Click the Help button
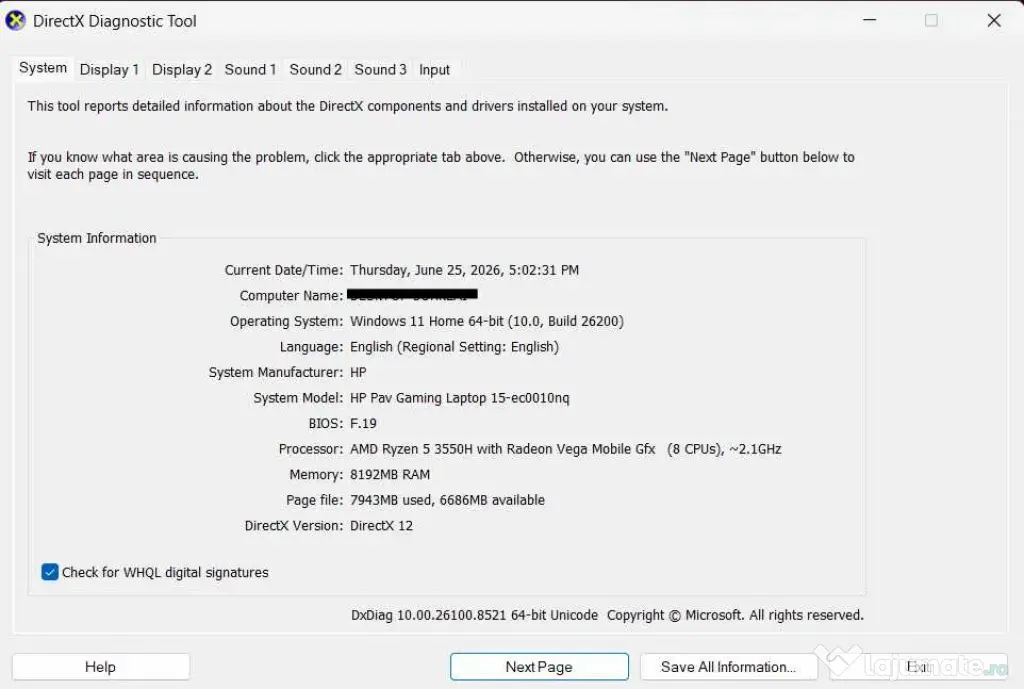The image size is (1024, 689). (101, 667)
